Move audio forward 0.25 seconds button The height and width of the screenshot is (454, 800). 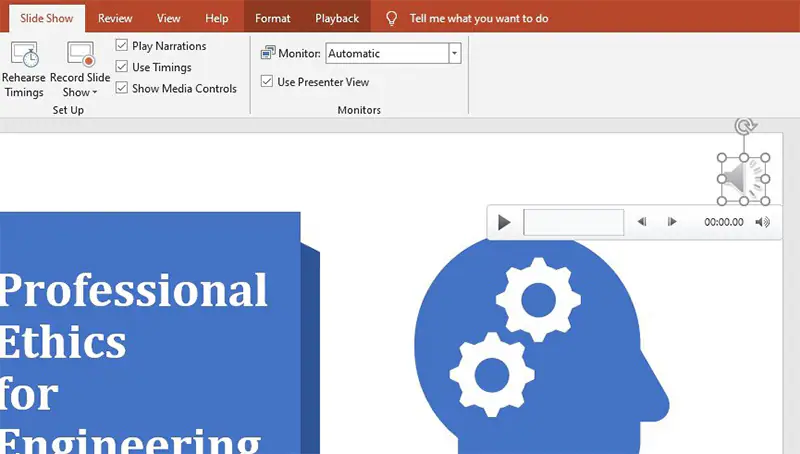[x=672, y=221]
